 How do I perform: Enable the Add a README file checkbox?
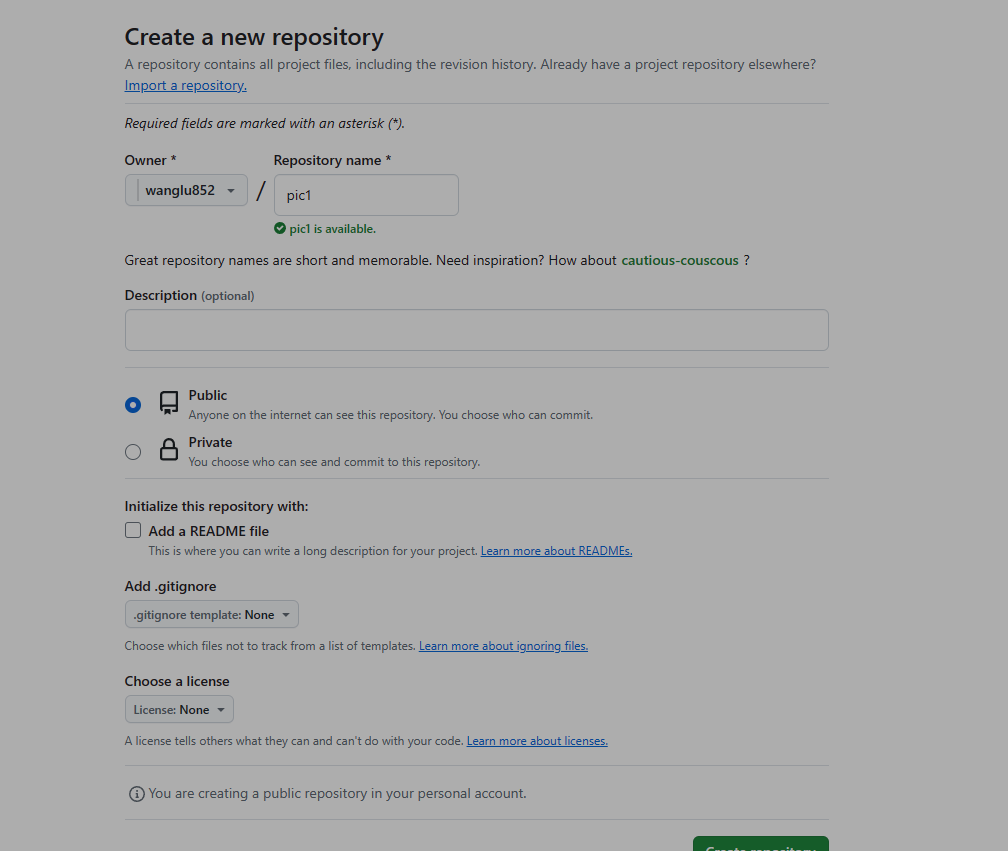(133, 531)
